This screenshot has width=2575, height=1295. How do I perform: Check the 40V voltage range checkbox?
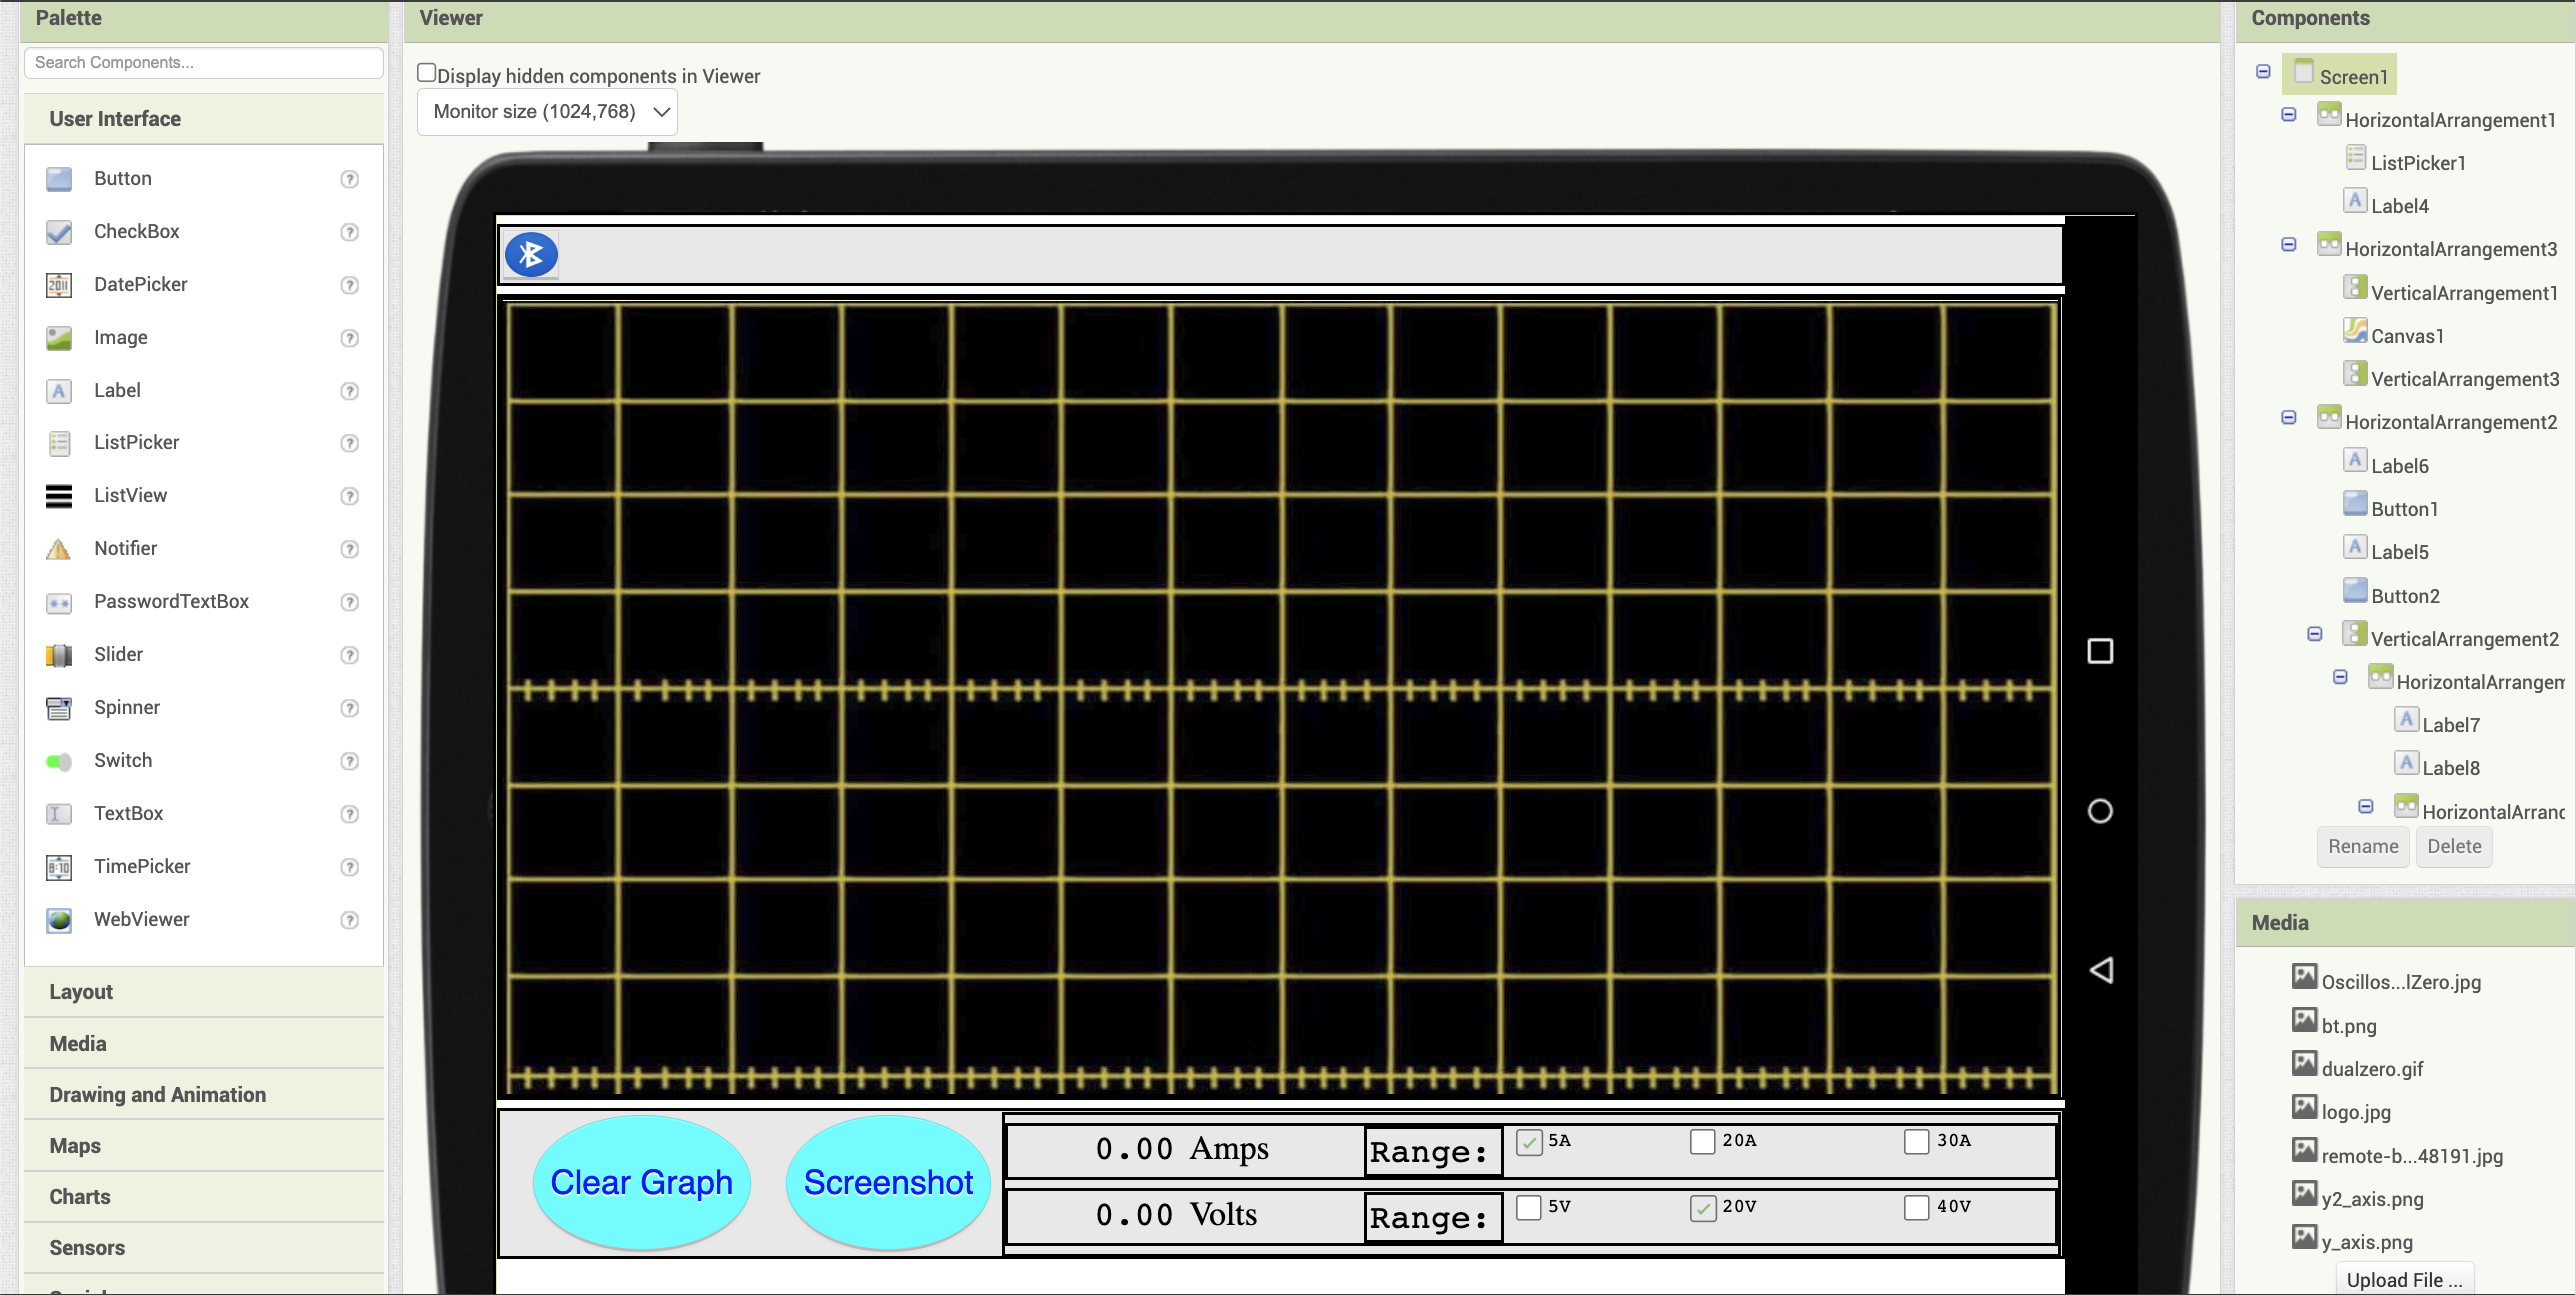click(1916, 1207)
